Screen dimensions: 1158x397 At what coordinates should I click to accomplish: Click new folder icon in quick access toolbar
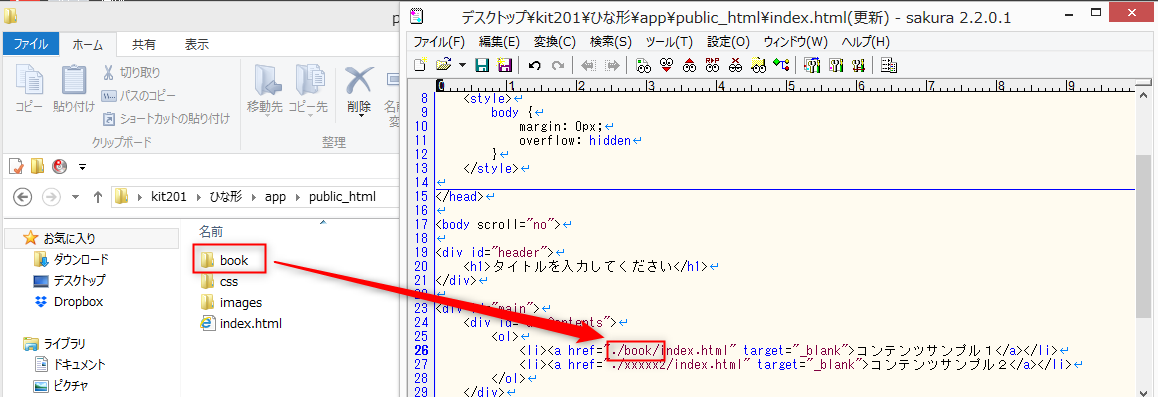38,166
